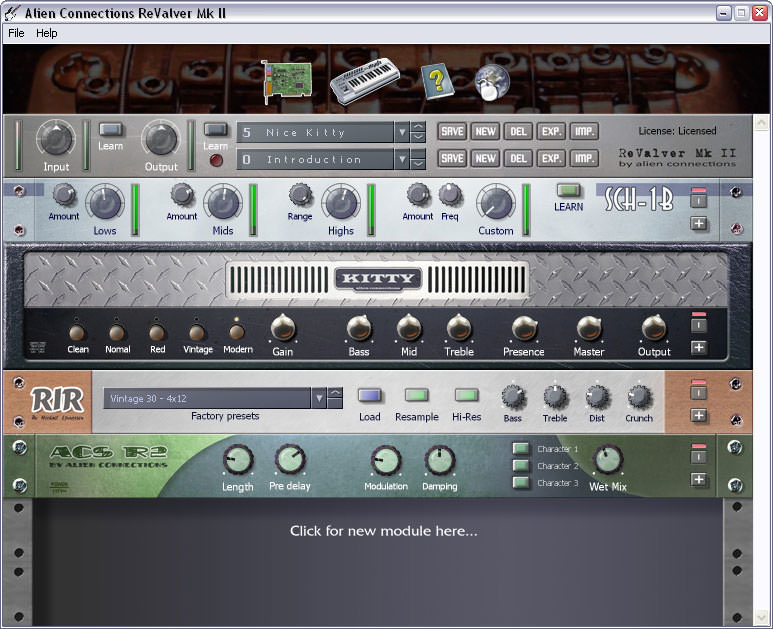Viewport: 773px width, 629px height.
Task: Click the globe and drum icon
Action: click(x=492, y=81)
